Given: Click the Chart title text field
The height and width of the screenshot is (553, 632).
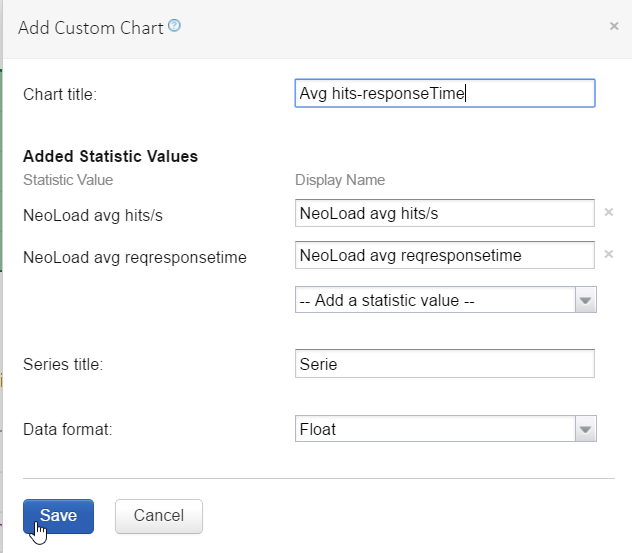Looking at the screenshot, I should (x=445, y=93).
